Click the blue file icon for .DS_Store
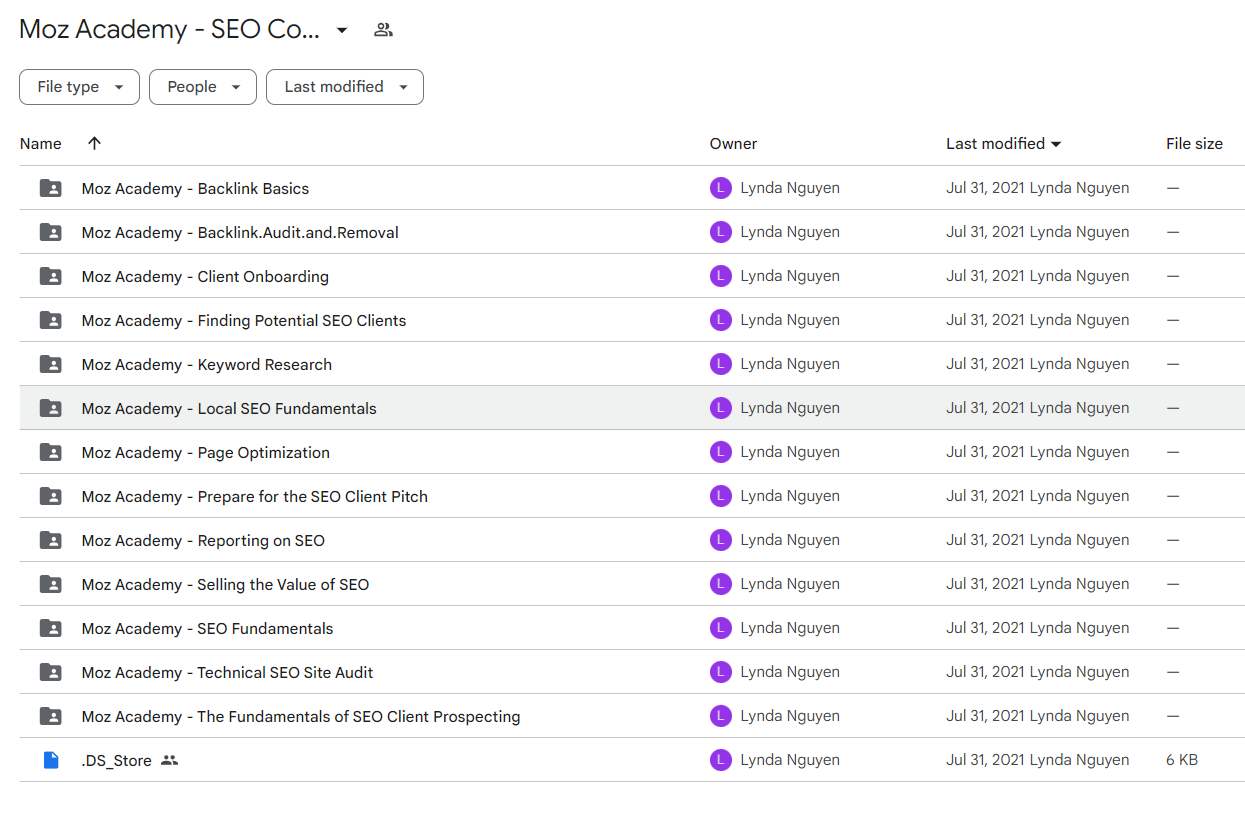Image resolution: width=1245 pixels, height=815 pixels. (x=51, y=760)
